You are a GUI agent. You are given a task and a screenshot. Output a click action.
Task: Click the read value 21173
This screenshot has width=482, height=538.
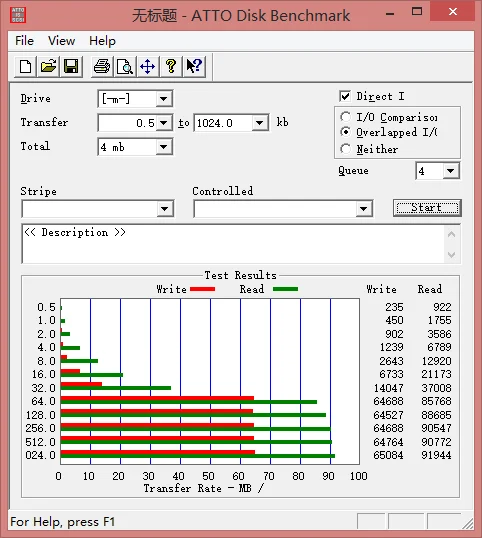click(436, 374)
